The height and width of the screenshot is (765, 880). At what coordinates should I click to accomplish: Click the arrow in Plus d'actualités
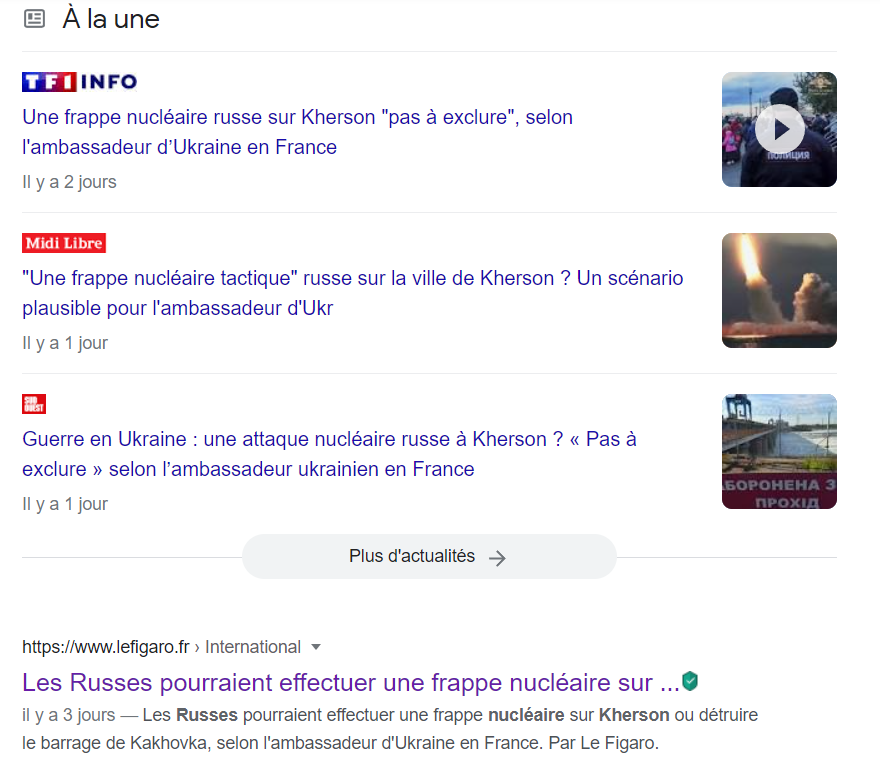click(x=497, y=558)
